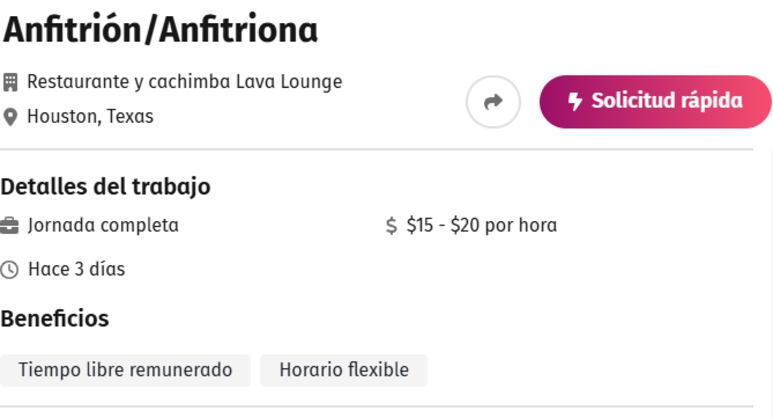
Task: Click the Hace 3 días posting date text
Action: pos(76,269)
